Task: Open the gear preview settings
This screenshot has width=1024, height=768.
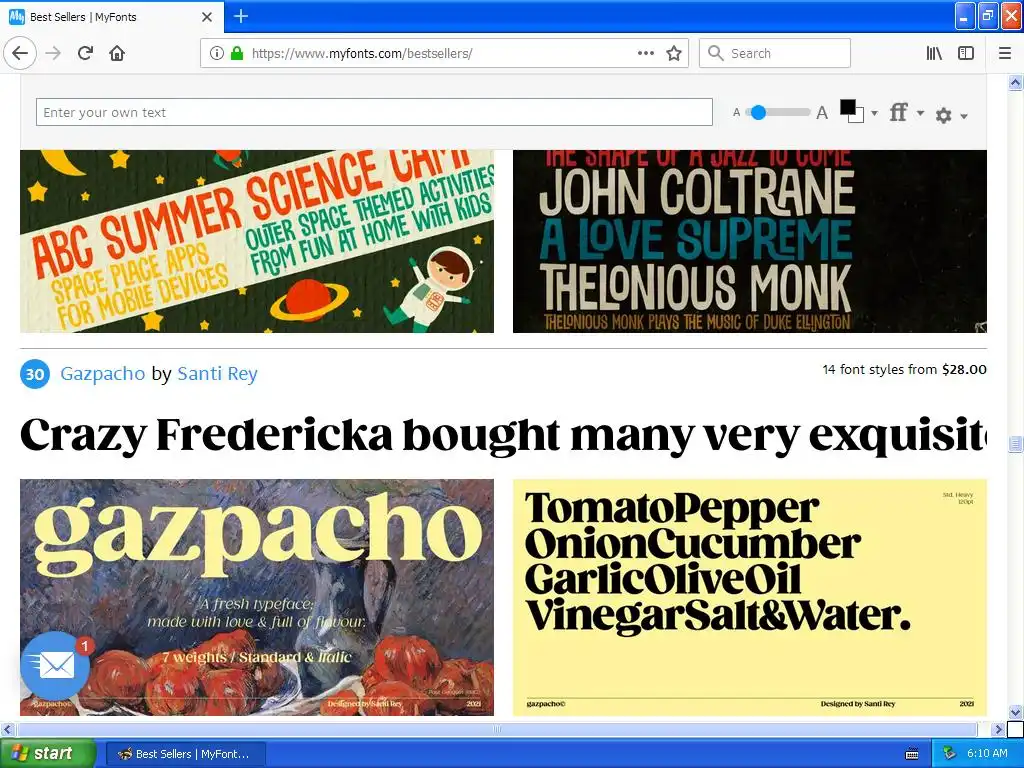Action: tap(943, 116)
